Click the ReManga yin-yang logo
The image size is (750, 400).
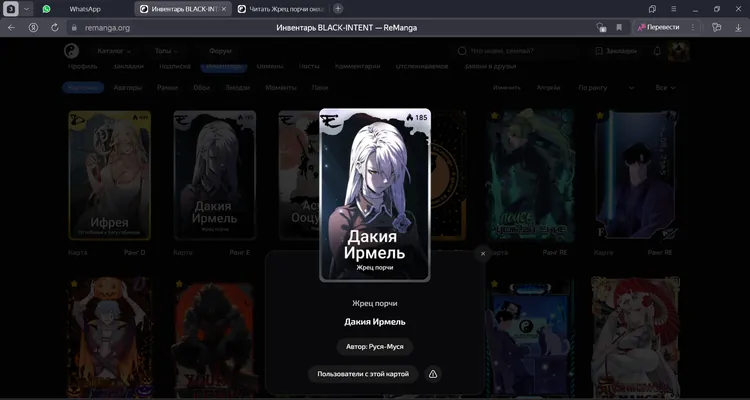click(71, 51)
